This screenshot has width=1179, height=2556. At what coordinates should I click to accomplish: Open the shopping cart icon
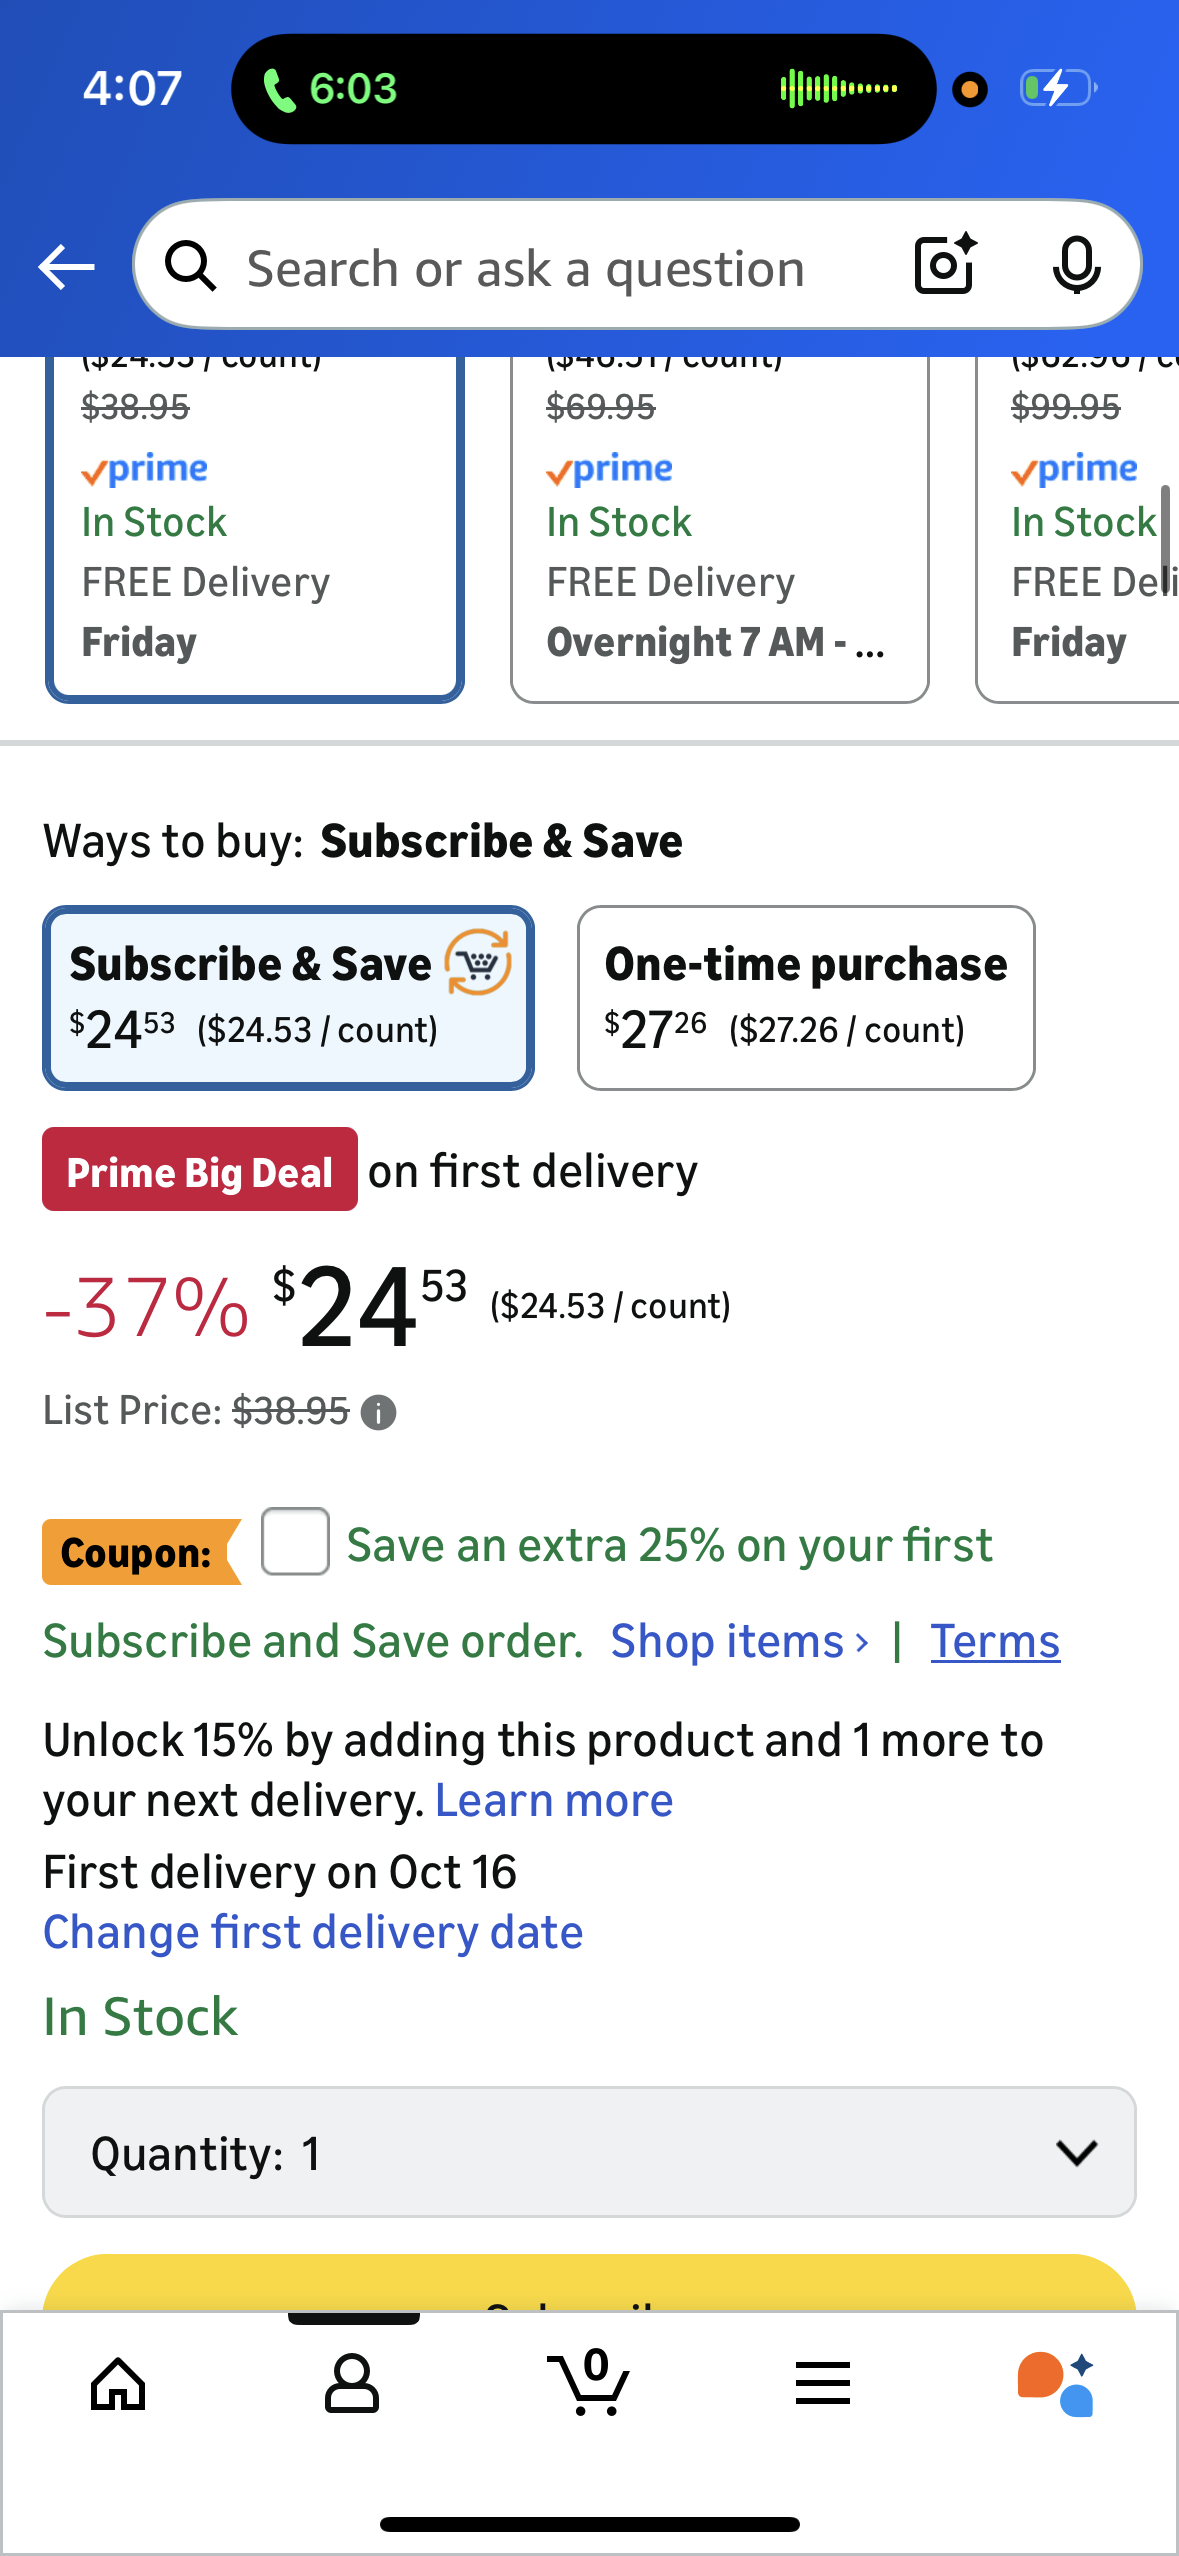pyautogui.click(x=589, y=2382)
